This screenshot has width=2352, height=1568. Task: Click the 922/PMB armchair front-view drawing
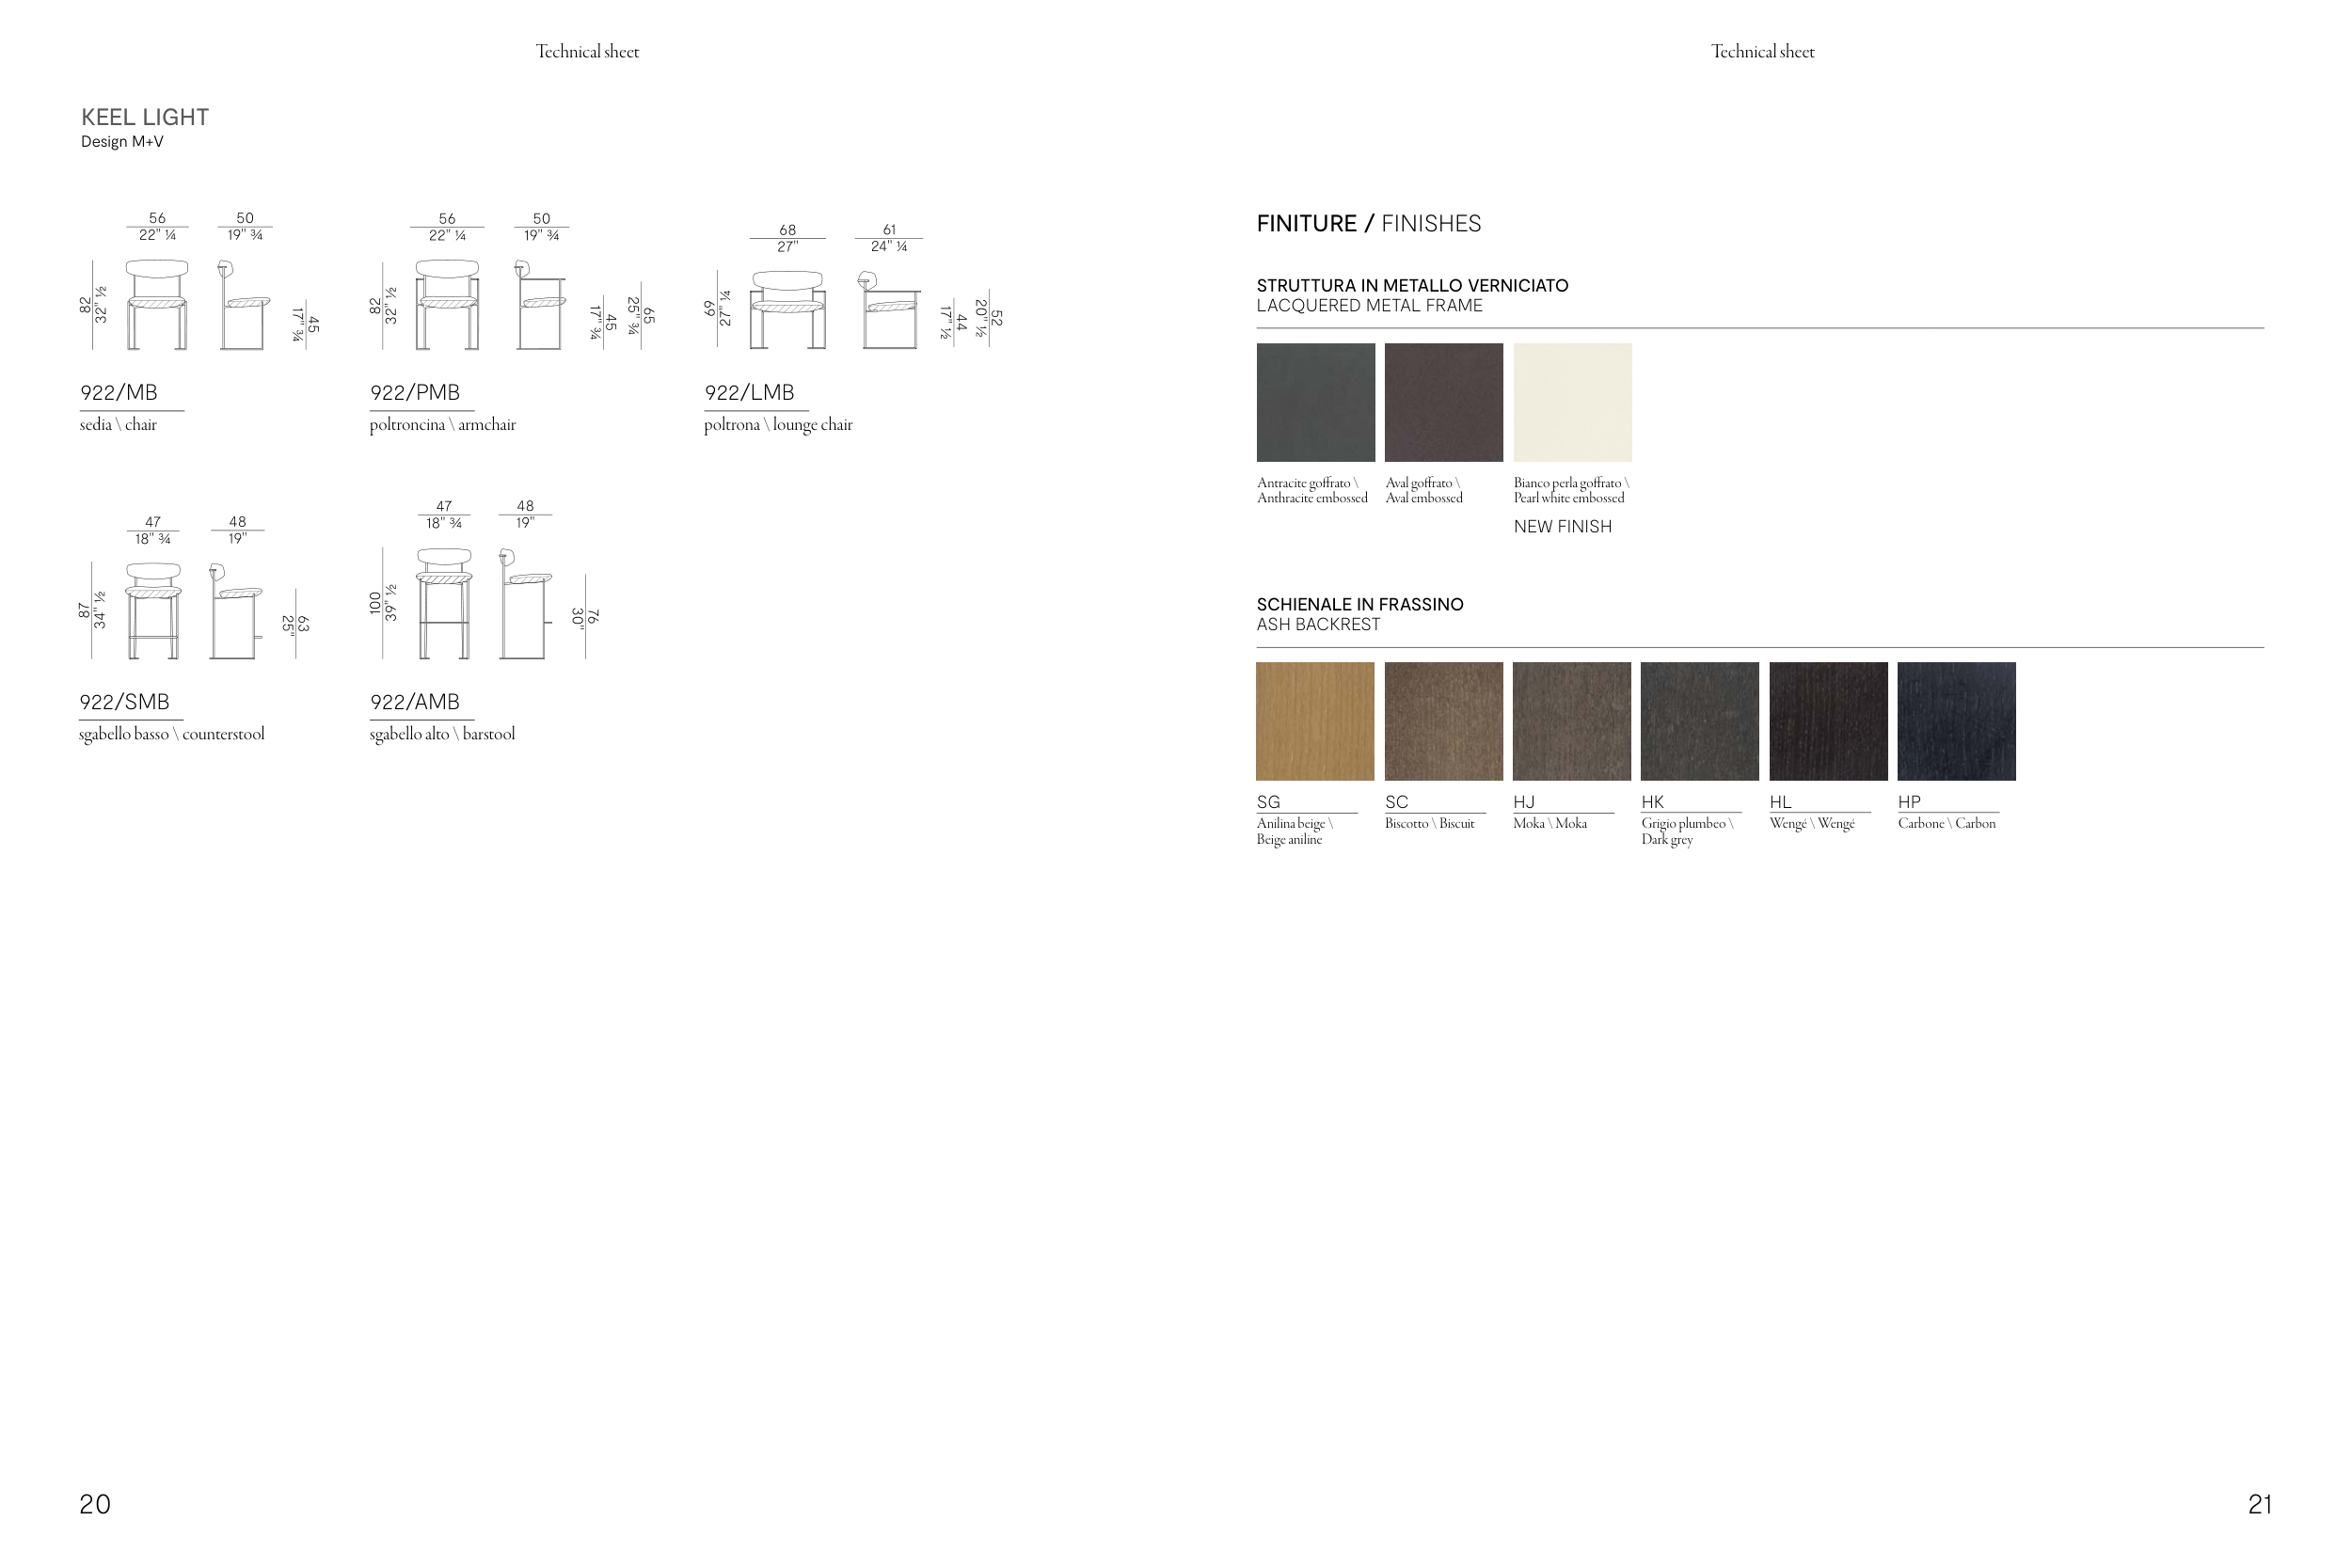[x=447, y=304]
